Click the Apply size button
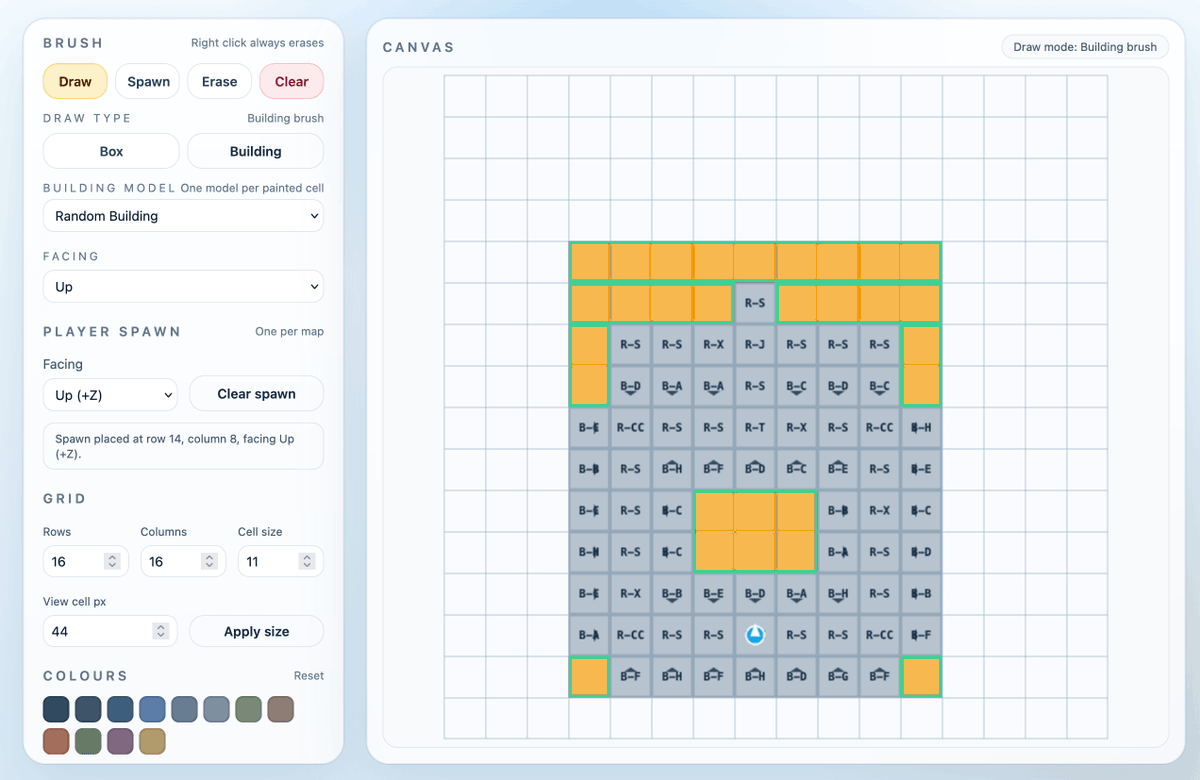Viewport: 1200px width, 780px height. 257,632
